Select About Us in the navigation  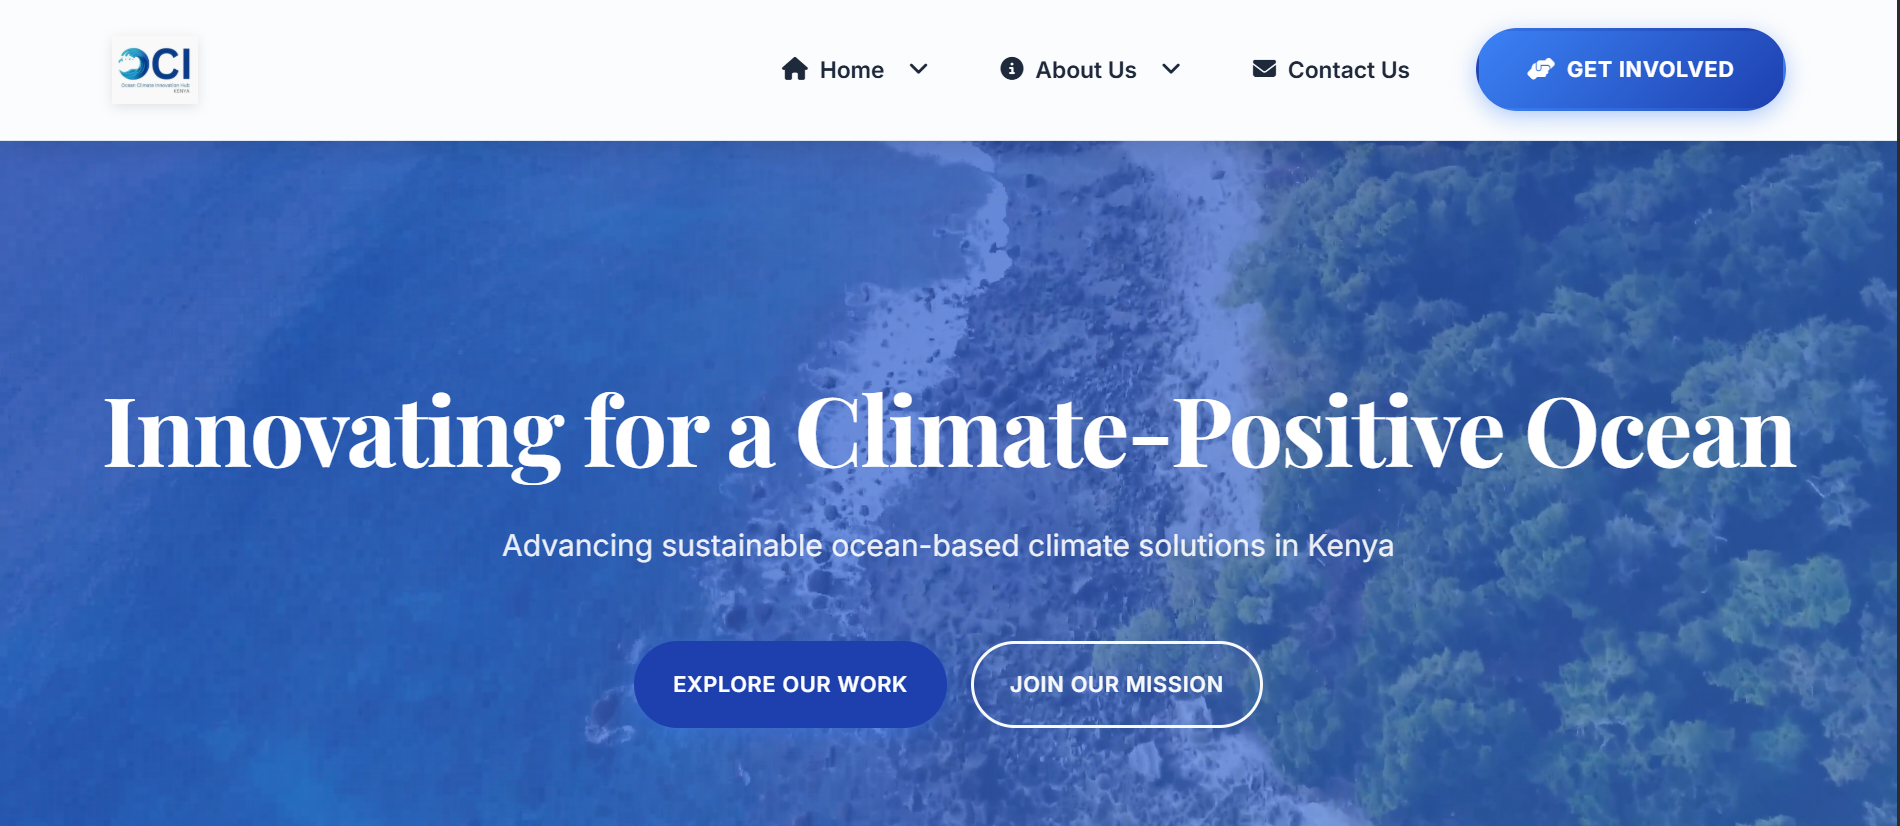(x=1086, y=69)
